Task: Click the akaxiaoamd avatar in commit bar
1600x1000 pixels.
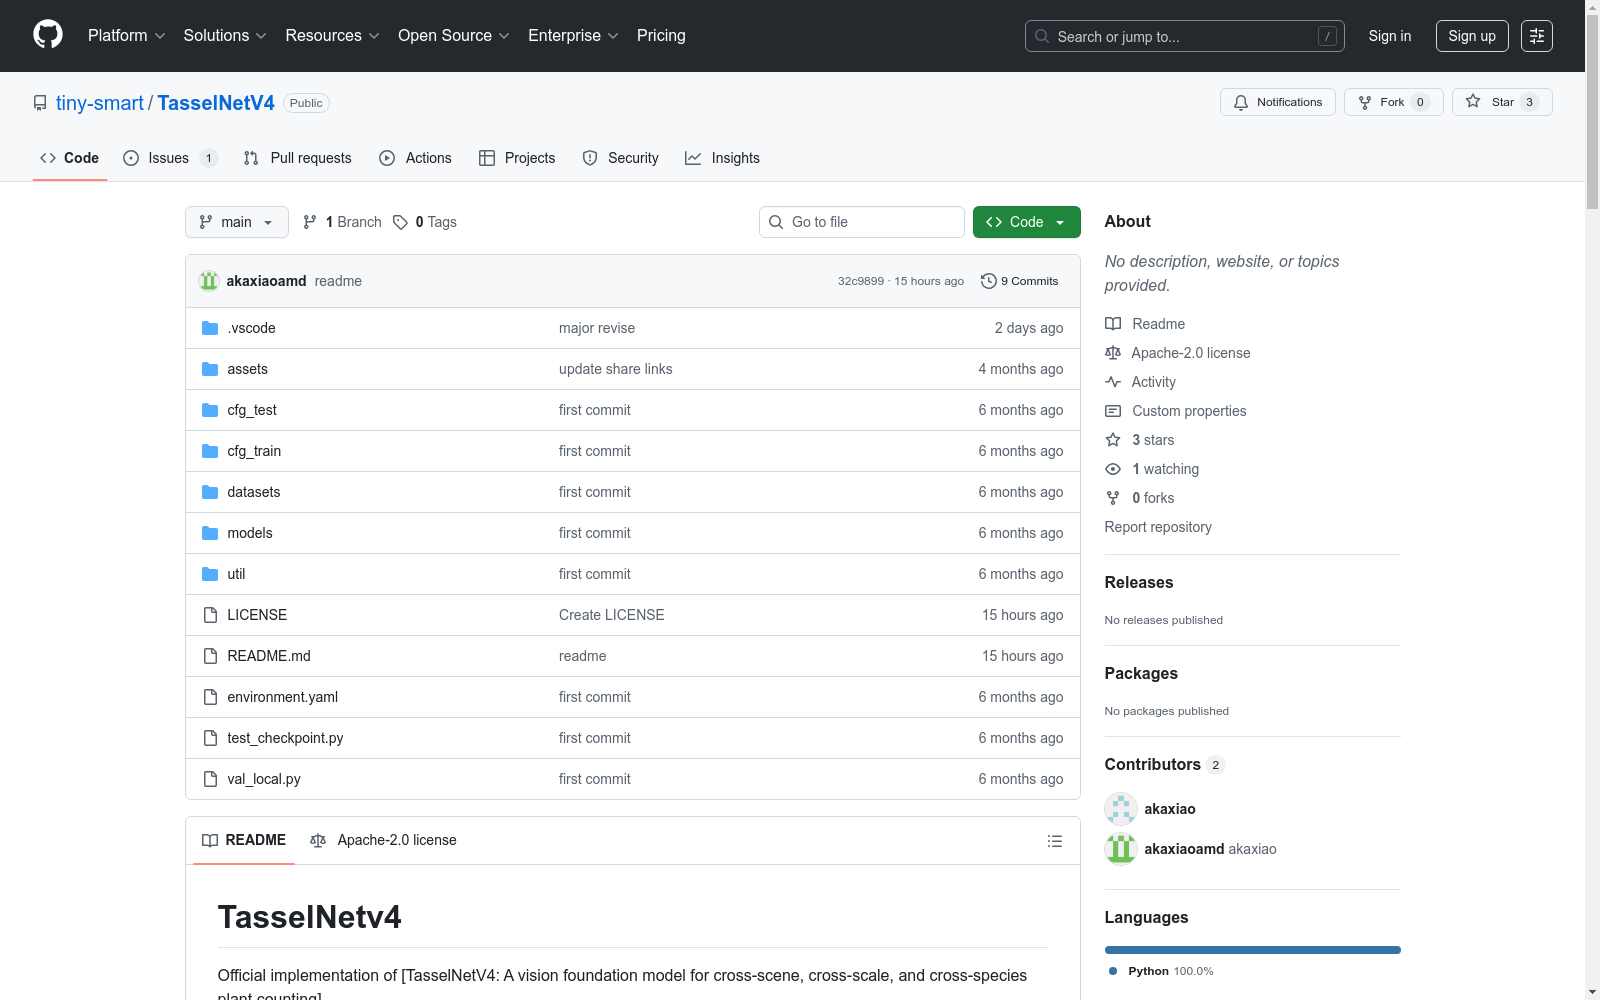Action: [x=209, y=281]
